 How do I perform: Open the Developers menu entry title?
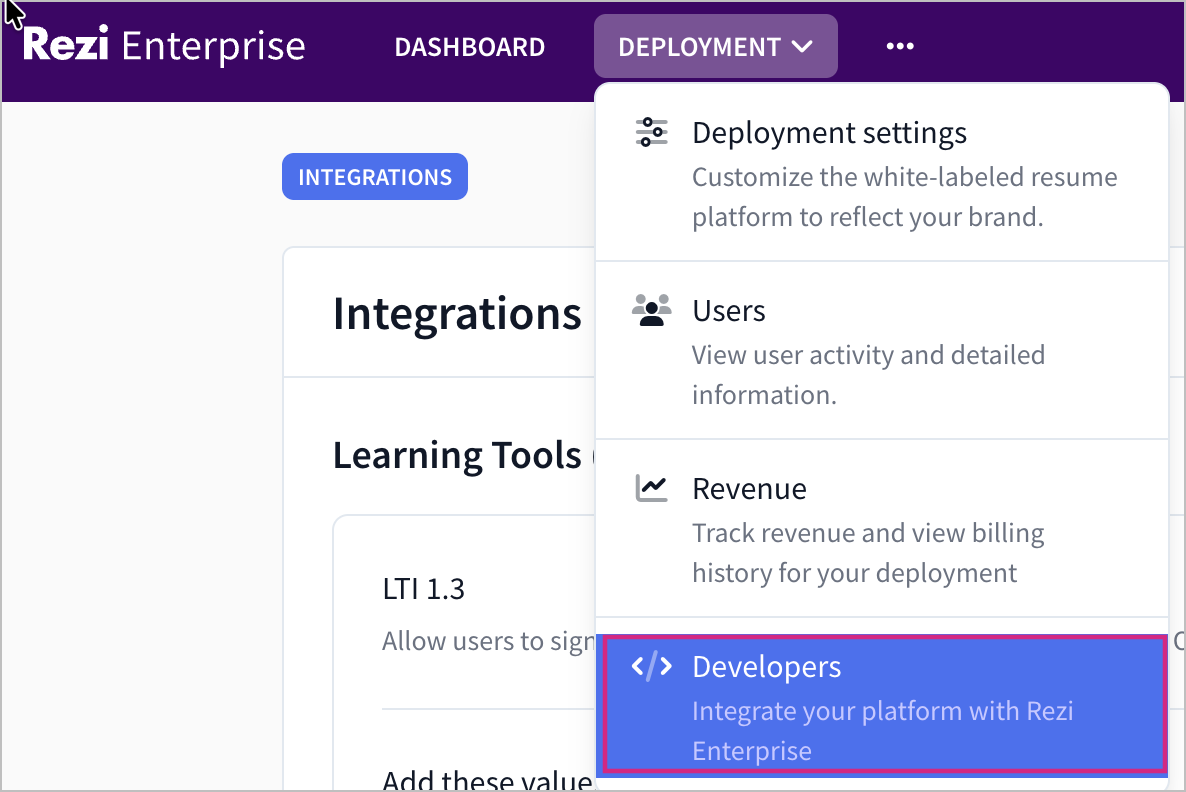point(766,667)
